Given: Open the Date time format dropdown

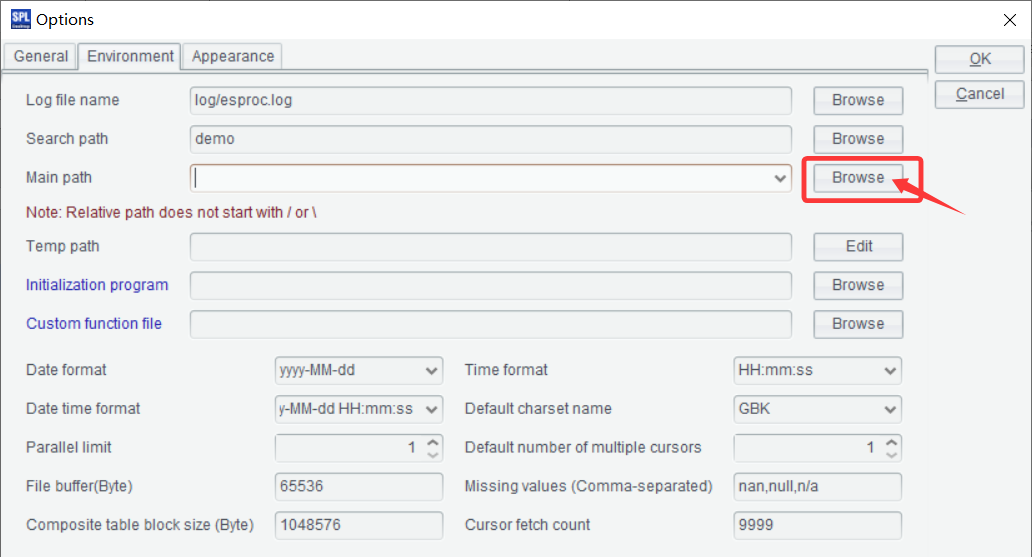Looking at the screenshot, I should 432,409.
